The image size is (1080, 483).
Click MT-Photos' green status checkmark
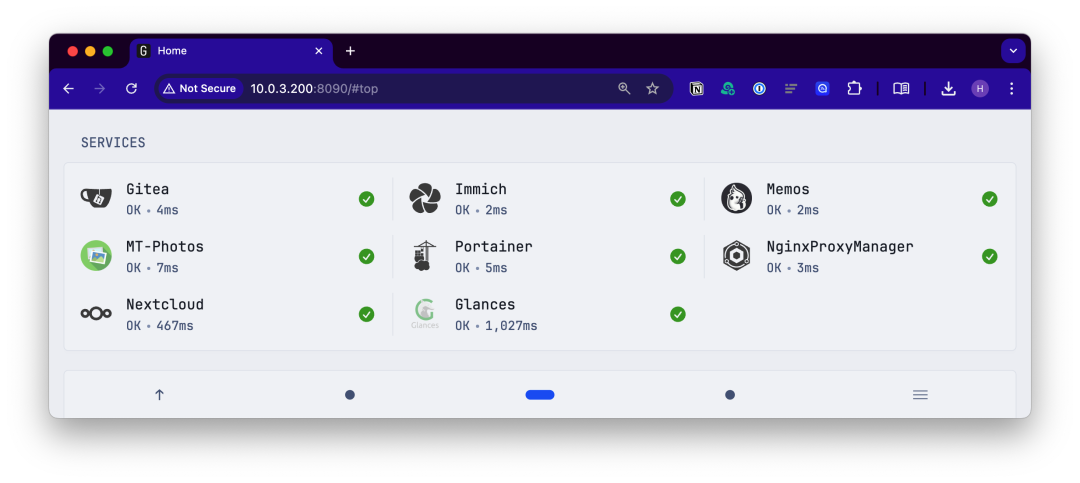(366, 256)
